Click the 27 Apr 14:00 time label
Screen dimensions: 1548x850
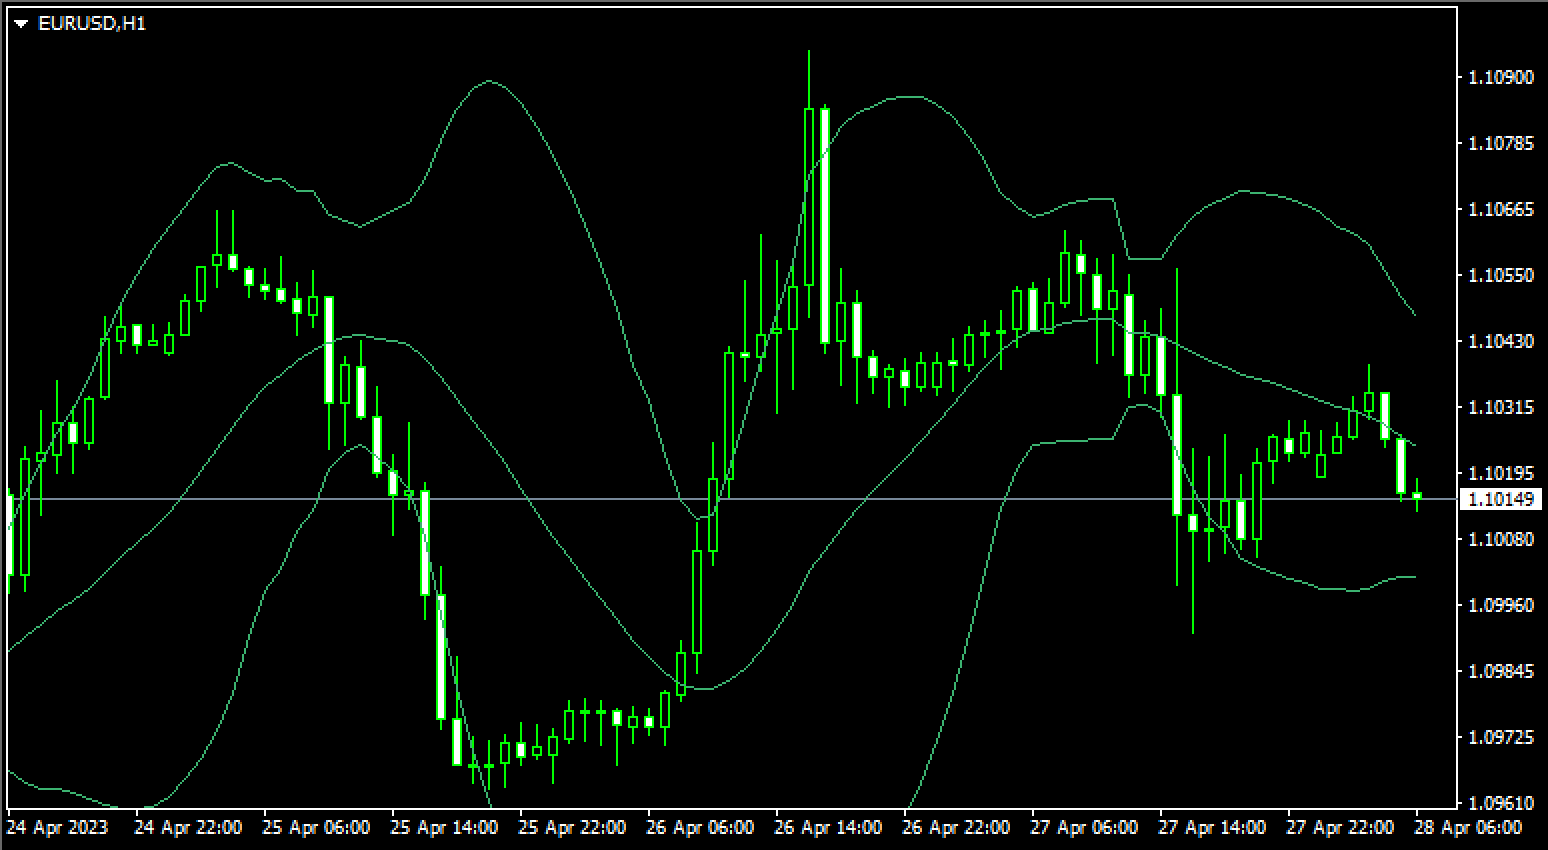(x=1212, y=828)
